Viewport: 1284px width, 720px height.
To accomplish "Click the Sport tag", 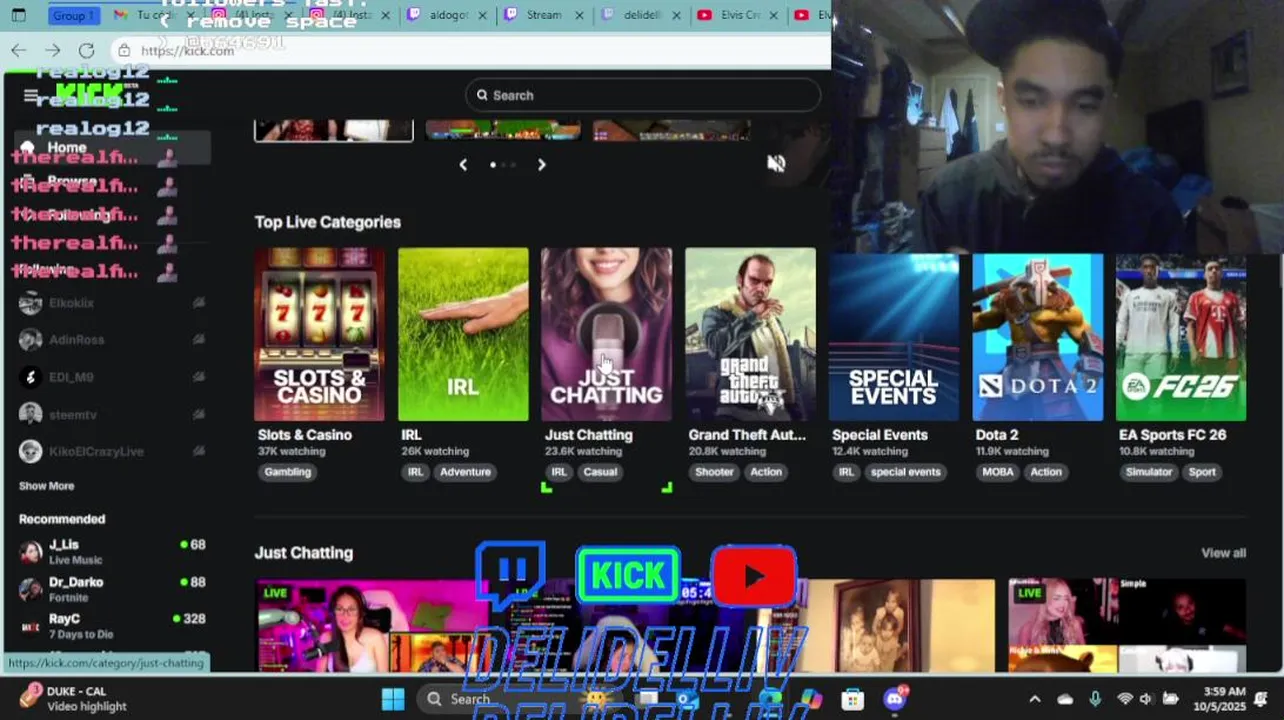I will pyautogui.click(x=1202, y=472).
